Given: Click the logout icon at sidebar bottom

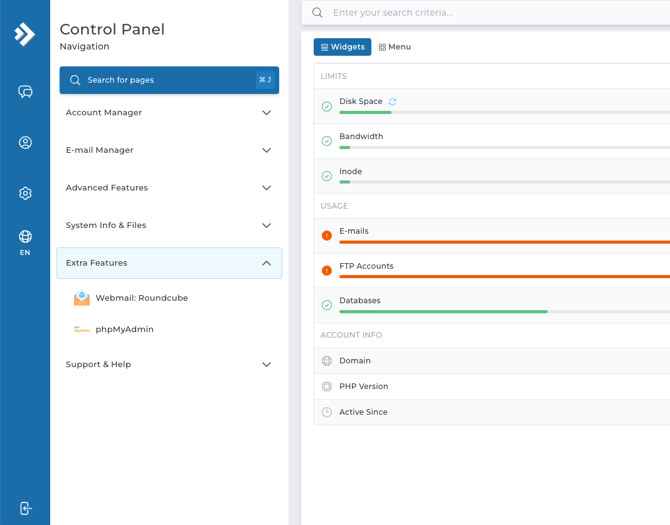Looking at the screenshot, I should [25, 508].
